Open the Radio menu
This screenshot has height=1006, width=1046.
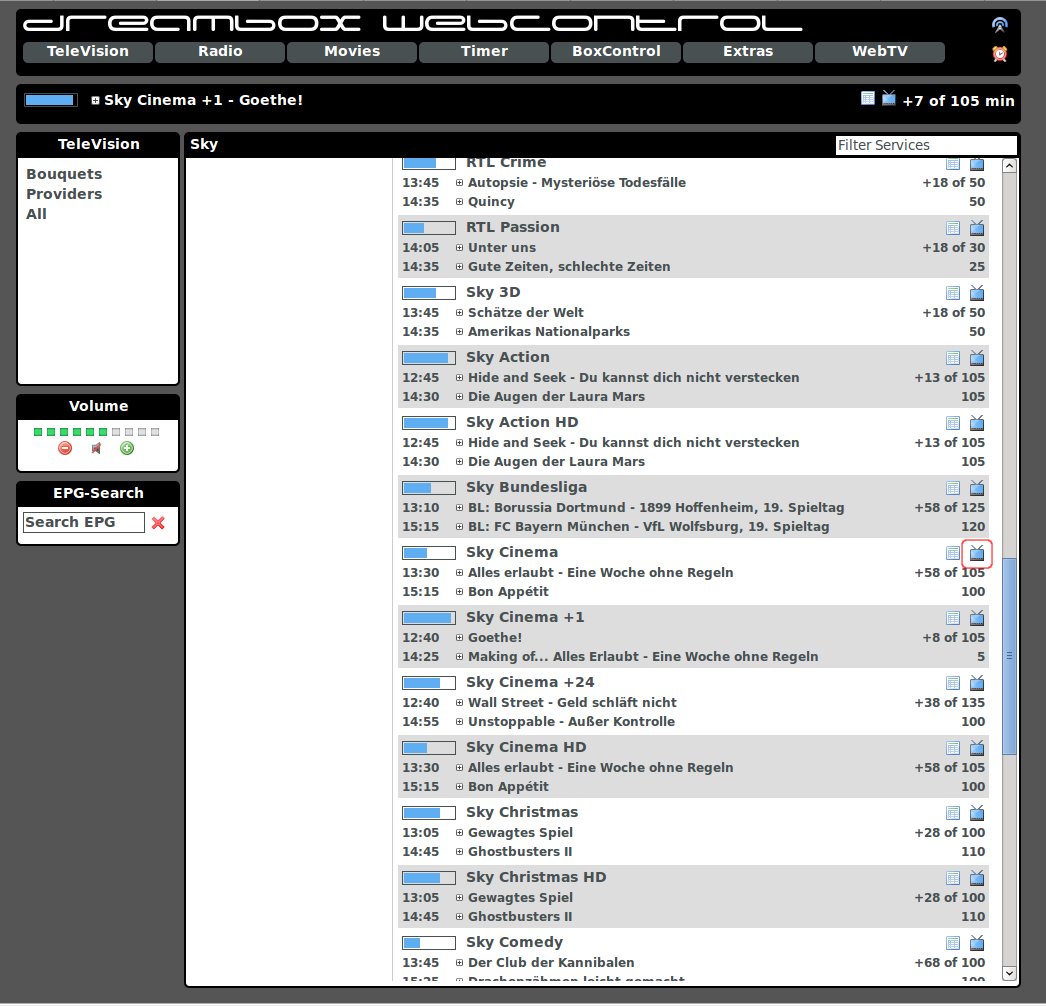pyautogui.click(x=220, y=51)
